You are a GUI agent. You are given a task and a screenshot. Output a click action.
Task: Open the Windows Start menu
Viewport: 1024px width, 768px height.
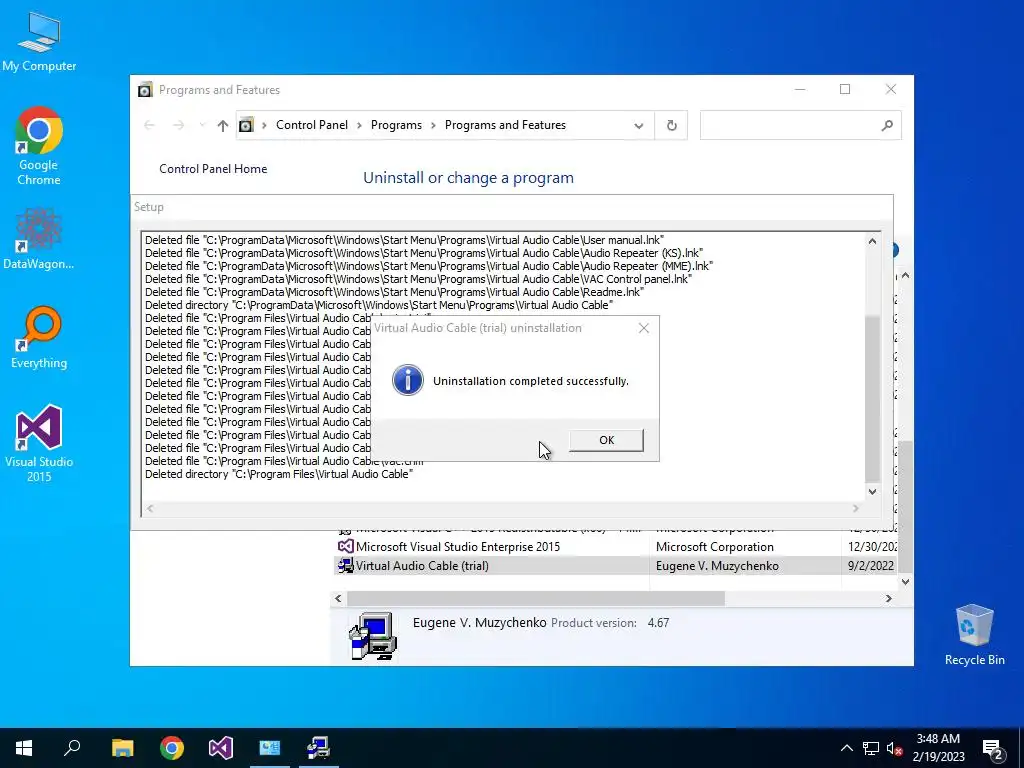click(x=24, y=748)
